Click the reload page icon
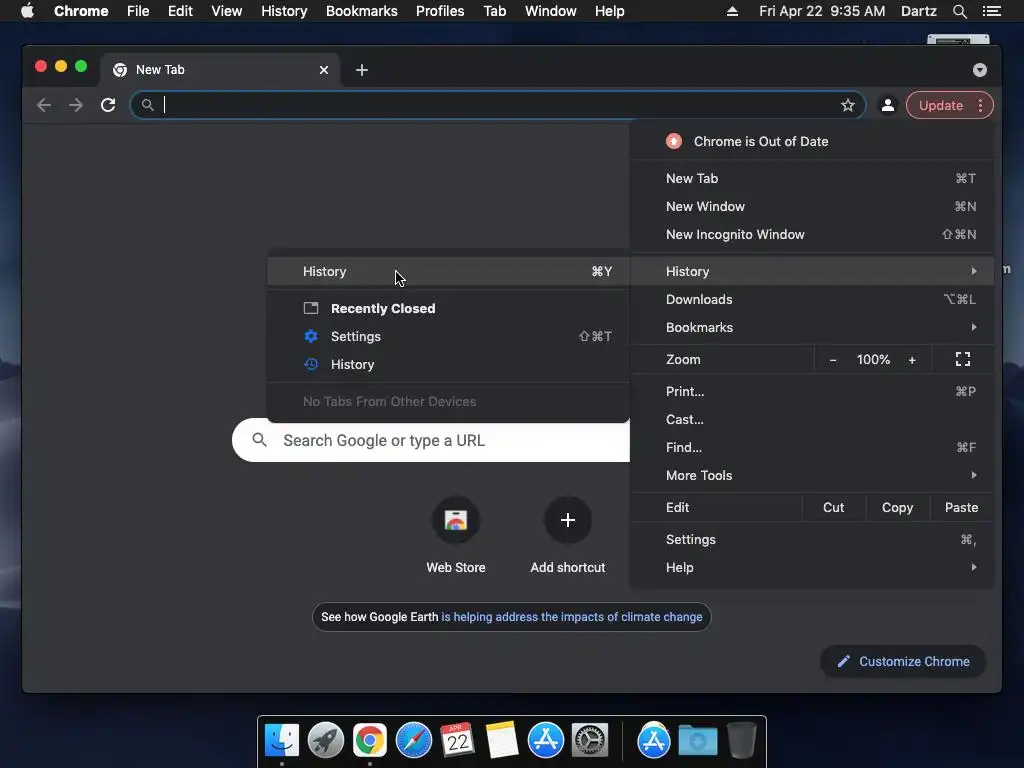The height and width of the screenshot is (768, 1024). pyautogui.click(x=108, y=105)
